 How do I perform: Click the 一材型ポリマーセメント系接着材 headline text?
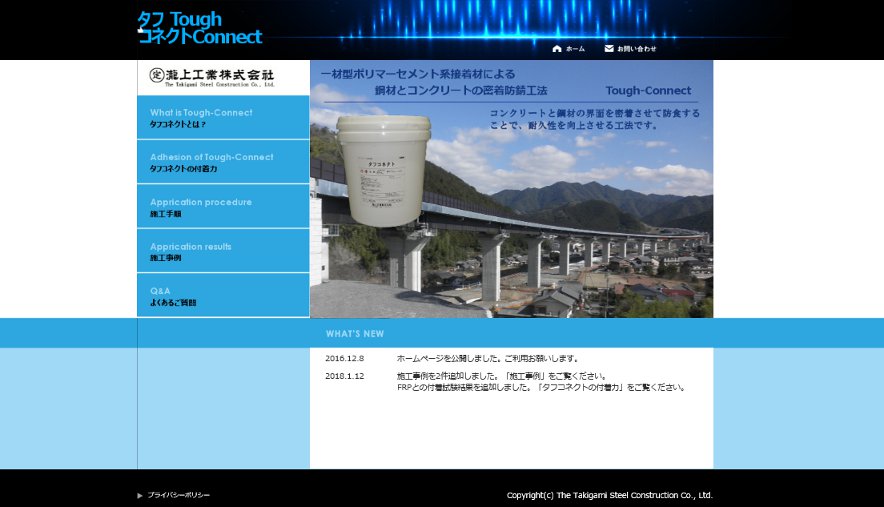(x=418, y=74)
